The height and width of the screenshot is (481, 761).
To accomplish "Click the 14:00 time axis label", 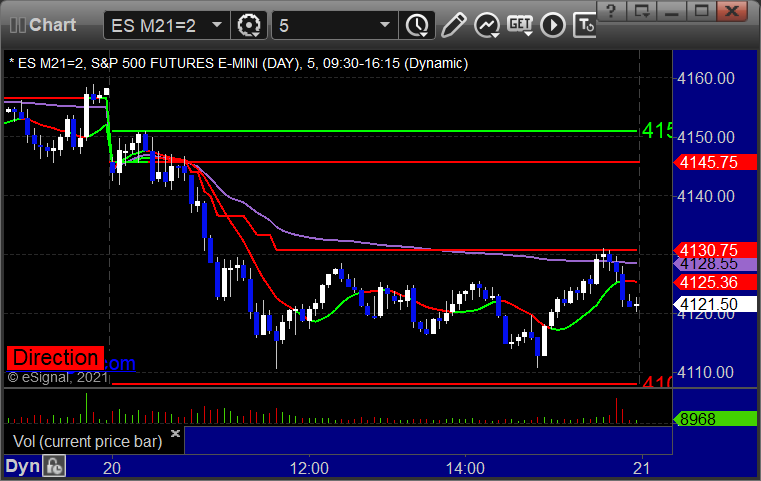I will coord(465,468).
